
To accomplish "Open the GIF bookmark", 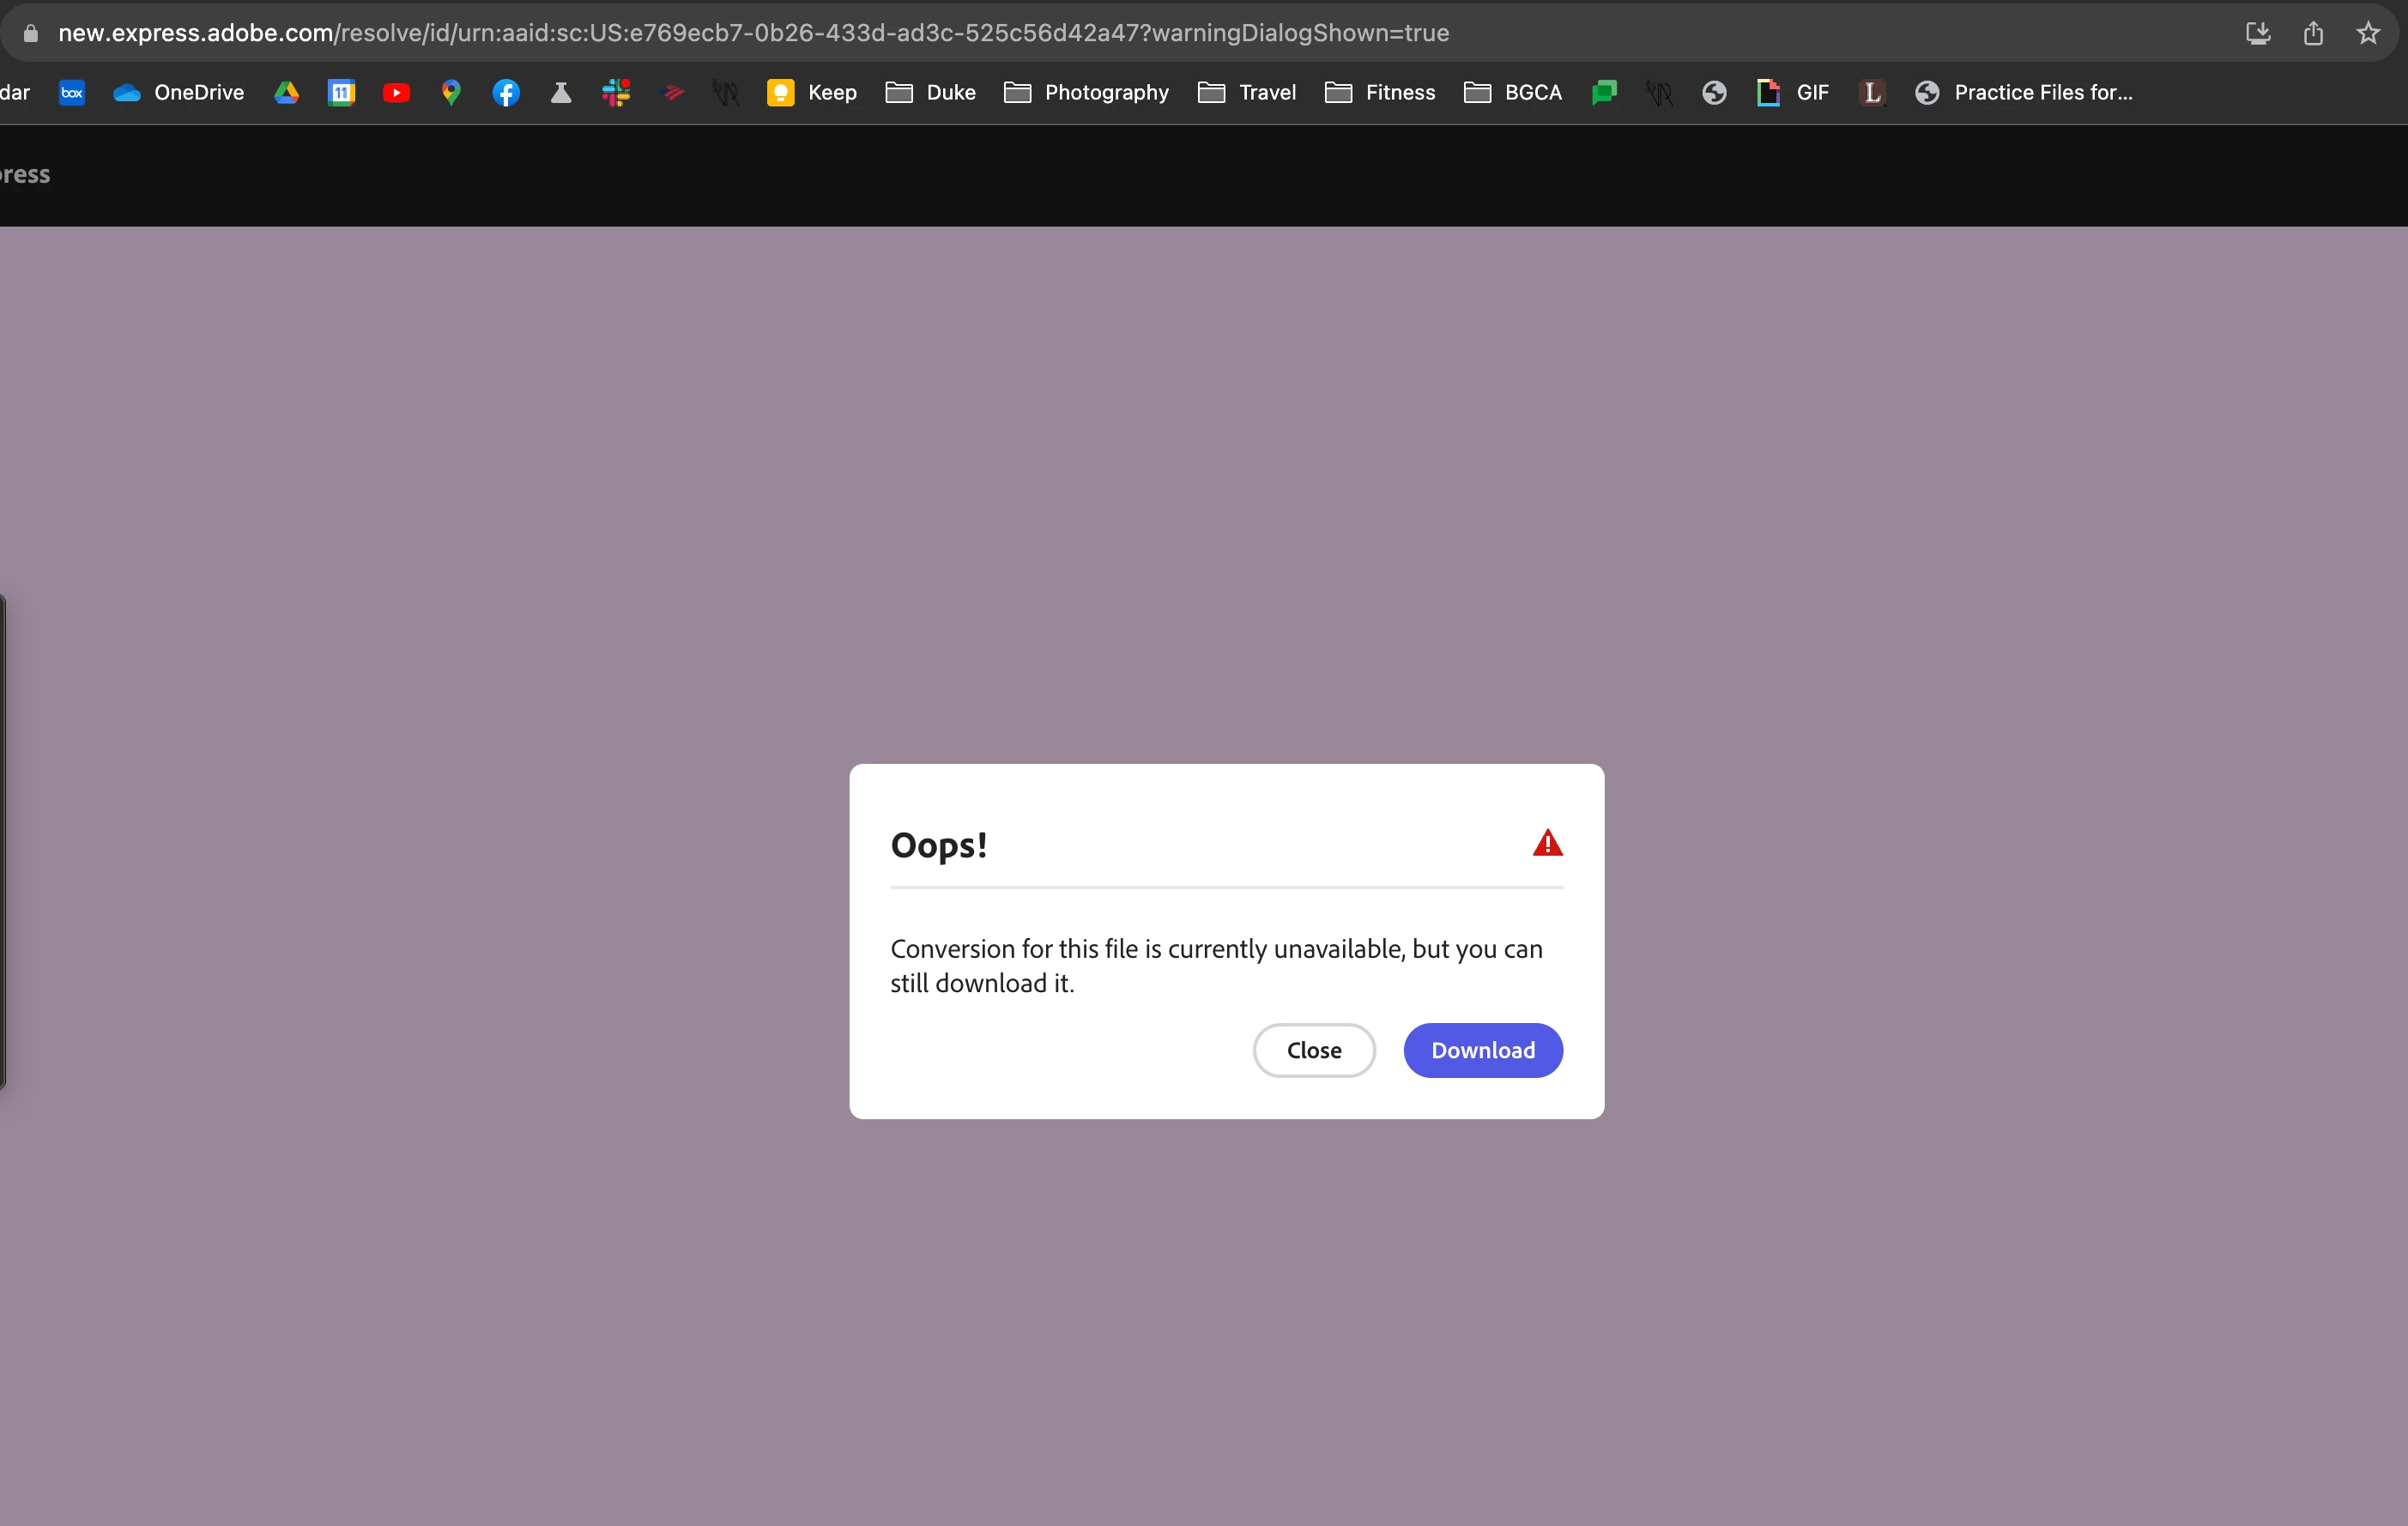I will [1793, 92].
